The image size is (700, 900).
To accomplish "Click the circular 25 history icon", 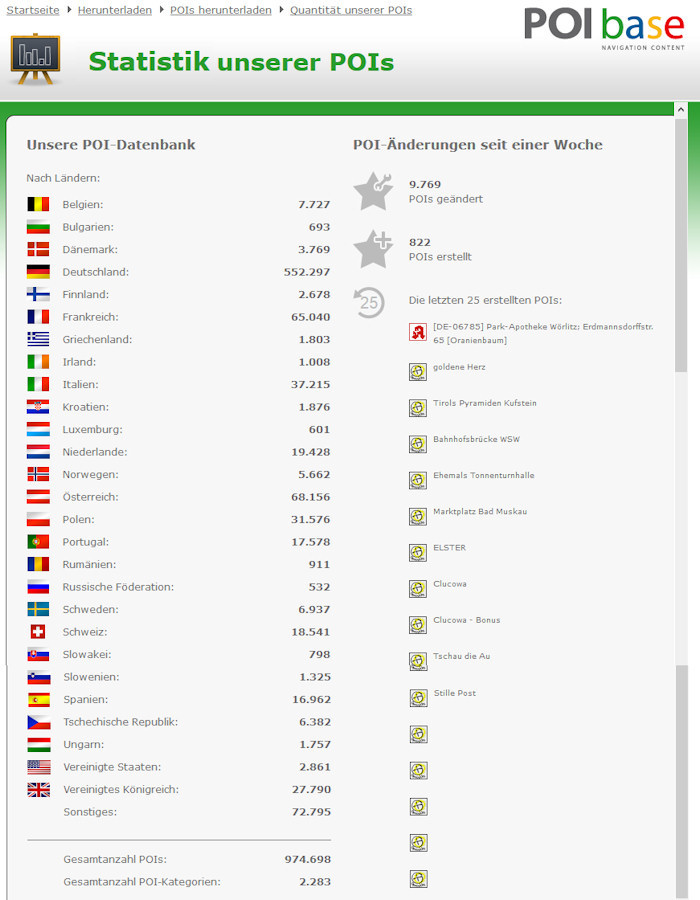I will (369, 302).
